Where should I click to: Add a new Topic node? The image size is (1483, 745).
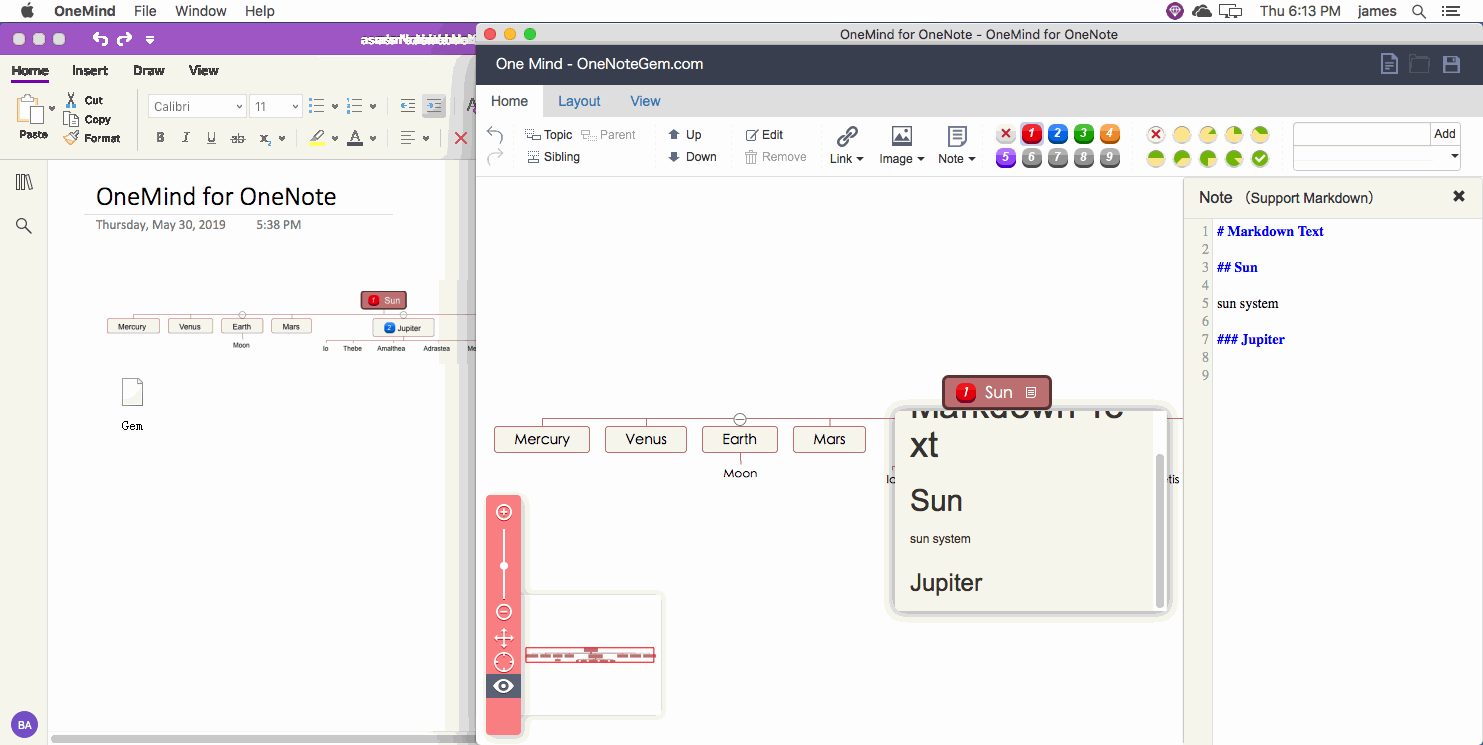[x=549, y=135]
